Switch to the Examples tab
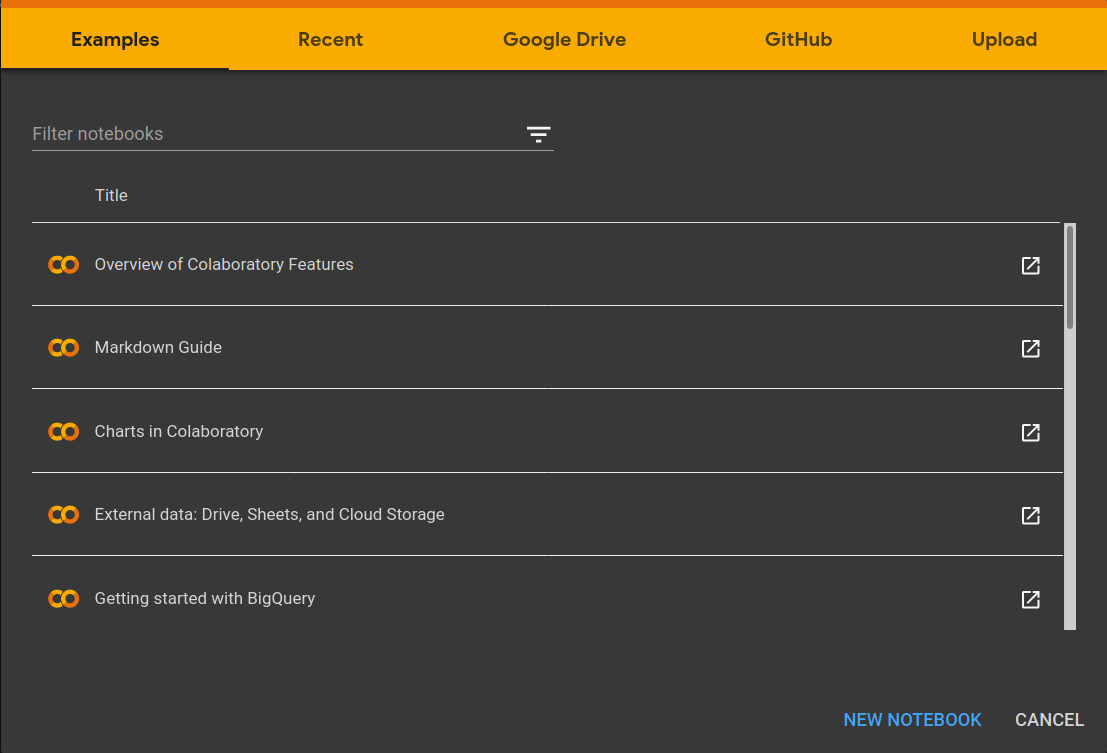The height and width of the screenshot is (753, 1107). 115,40
